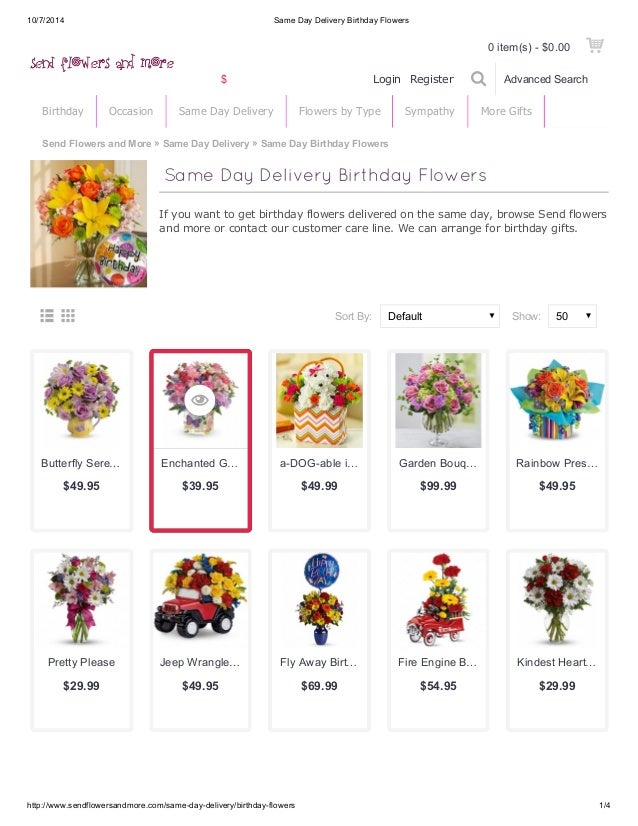The width and height of the screenshot is (638, 826).
Task: Open Advanced Search
Action: click(x=546, y=79)
